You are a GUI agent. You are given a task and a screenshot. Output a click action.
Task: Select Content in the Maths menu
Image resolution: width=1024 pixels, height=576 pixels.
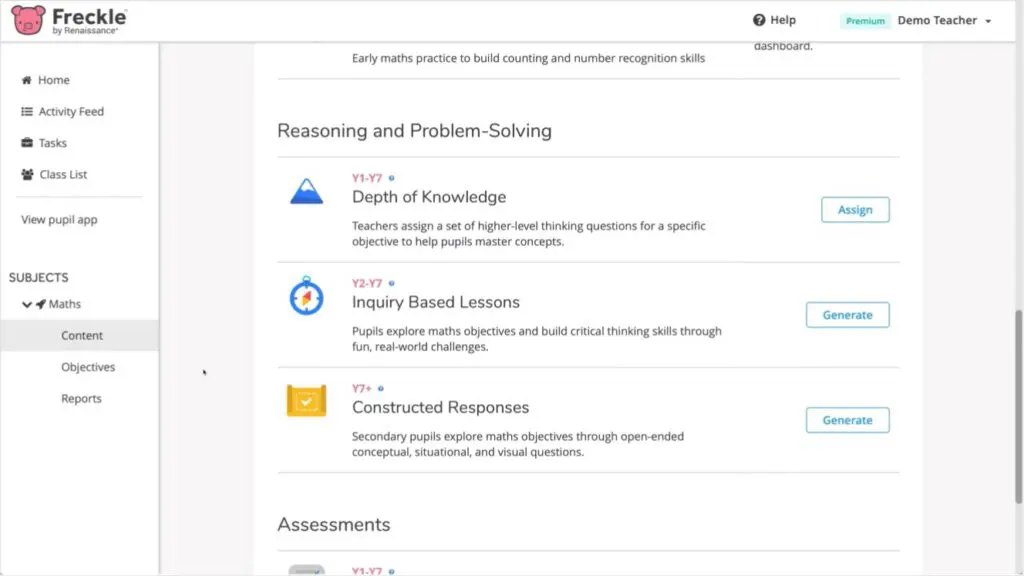click(x=82, y=336)
